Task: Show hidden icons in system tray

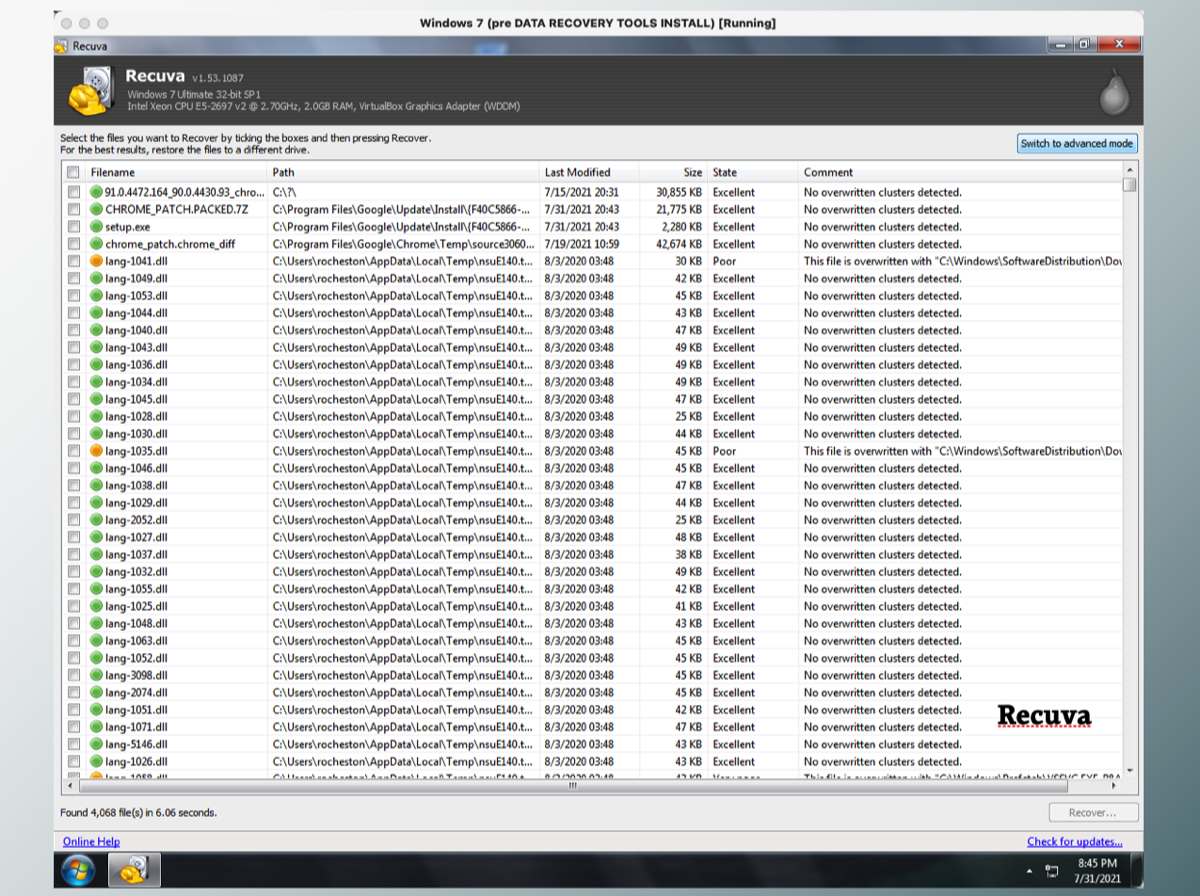Action: (x=1030, y=870)
